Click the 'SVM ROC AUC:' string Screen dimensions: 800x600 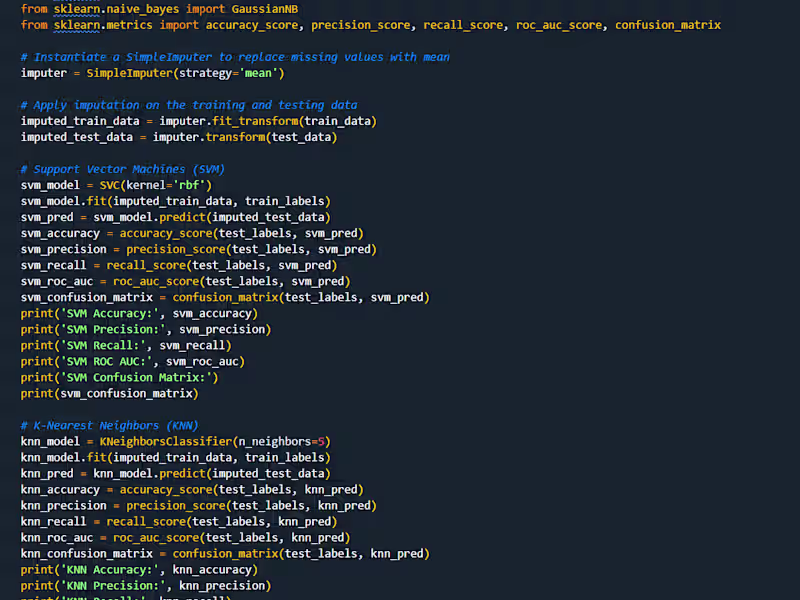(107, 361)
